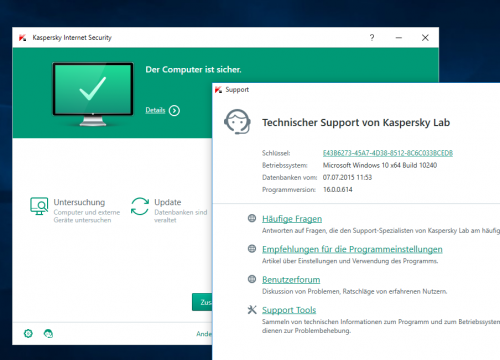Open the Benutzerforum link
The width and height of the screenshot is (500, 360).
click(291, 280)
